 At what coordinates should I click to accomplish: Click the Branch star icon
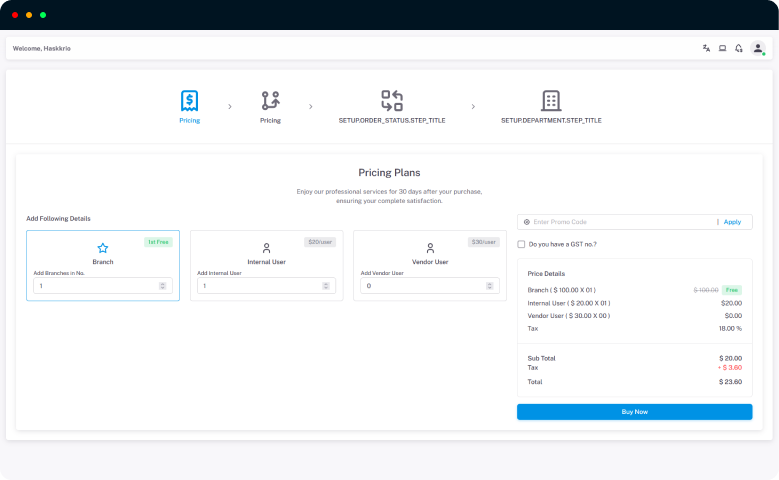103,247
